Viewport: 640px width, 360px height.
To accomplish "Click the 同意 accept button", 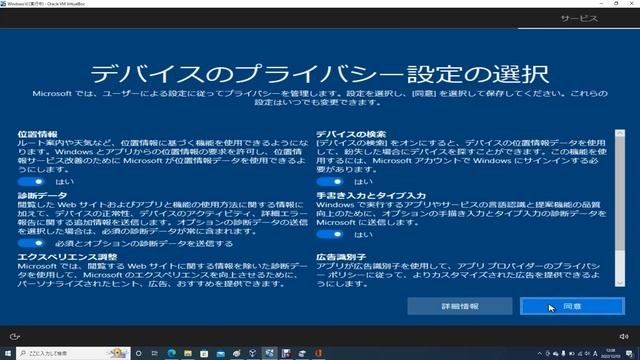I will tap(572, 306).
